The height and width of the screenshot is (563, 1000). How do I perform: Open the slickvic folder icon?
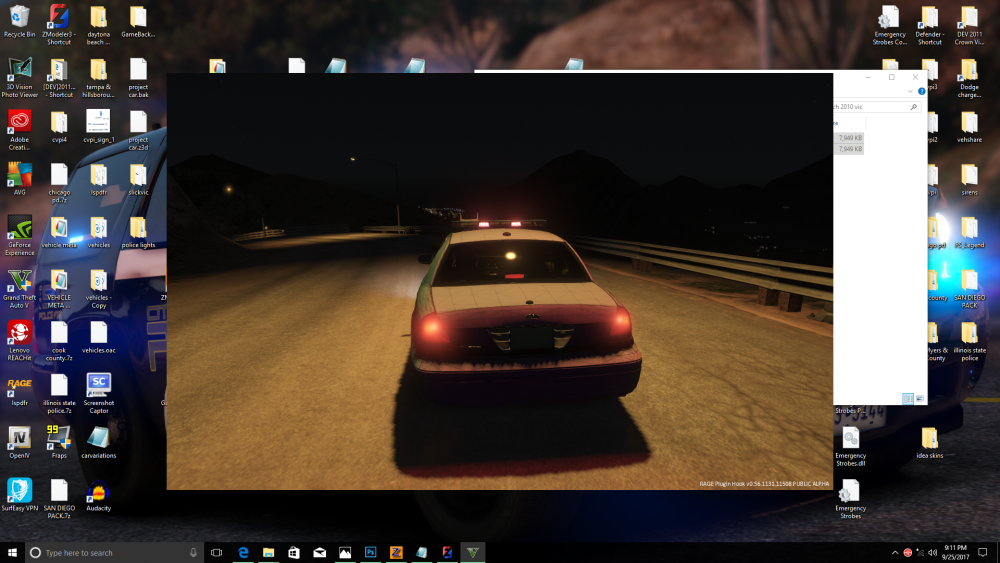(138, 179)
